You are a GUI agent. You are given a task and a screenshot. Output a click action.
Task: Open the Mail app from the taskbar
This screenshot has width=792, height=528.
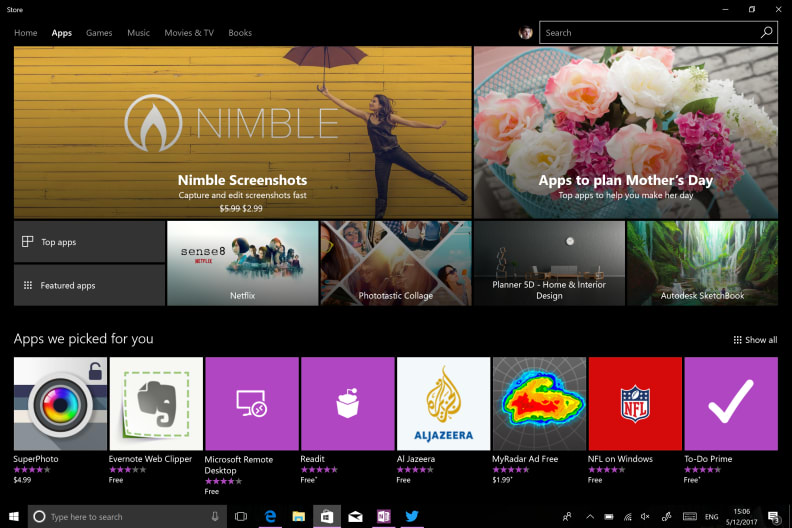(355, 516)
